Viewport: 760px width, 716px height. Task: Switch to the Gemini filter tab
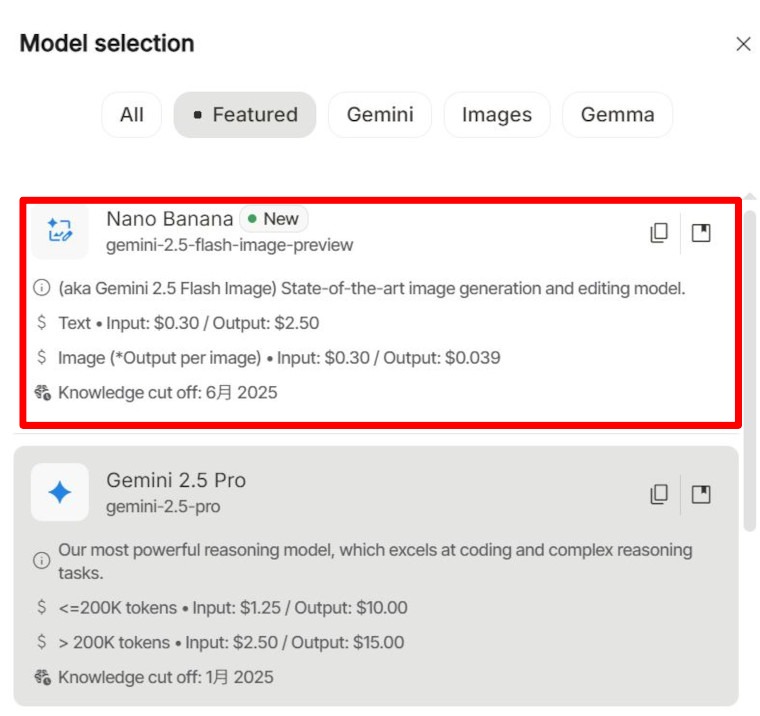[380, 115]
